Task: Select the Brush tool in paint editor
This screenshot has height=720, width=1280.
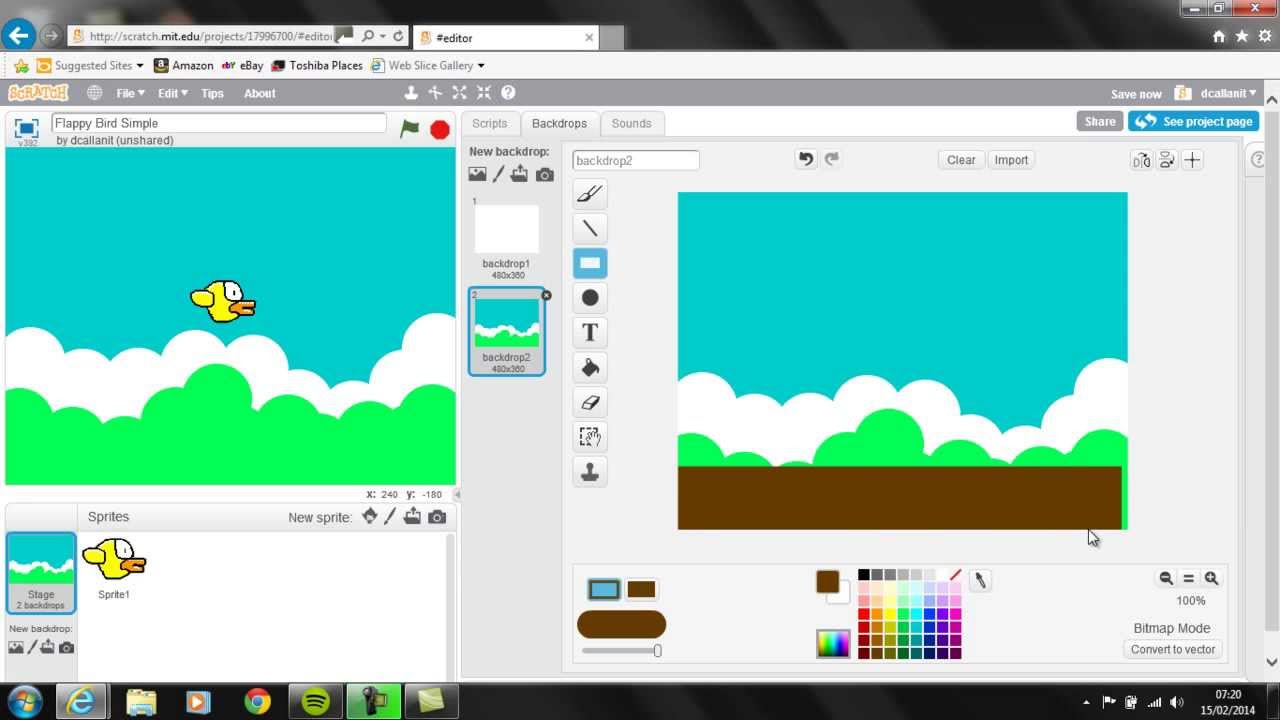Action: 590,194
